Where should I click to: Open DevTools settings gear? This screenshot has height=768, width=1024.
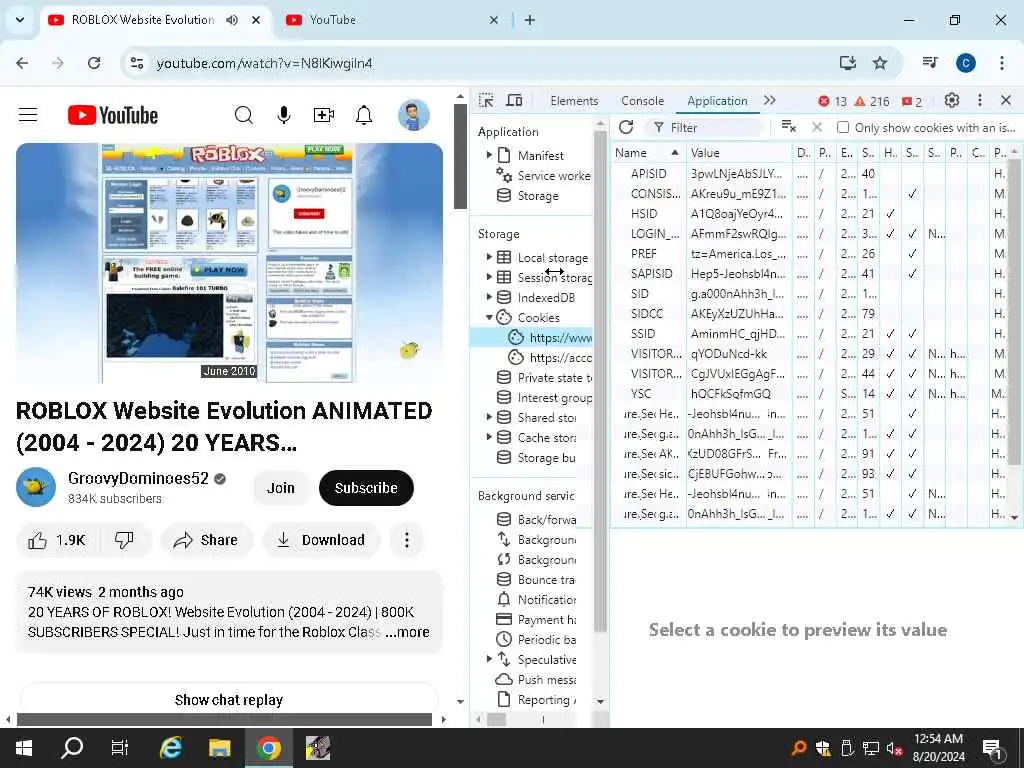tap(952, 101)
